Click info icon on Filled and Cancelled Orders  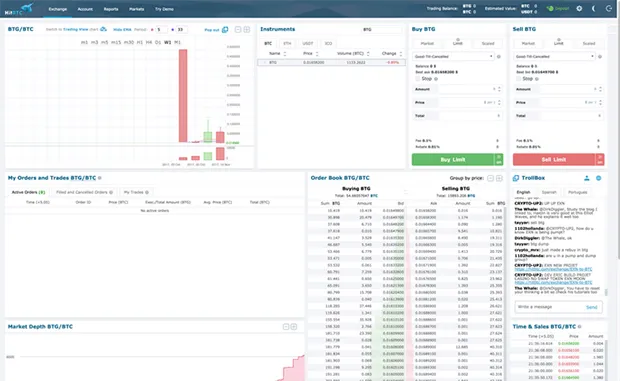111,192
